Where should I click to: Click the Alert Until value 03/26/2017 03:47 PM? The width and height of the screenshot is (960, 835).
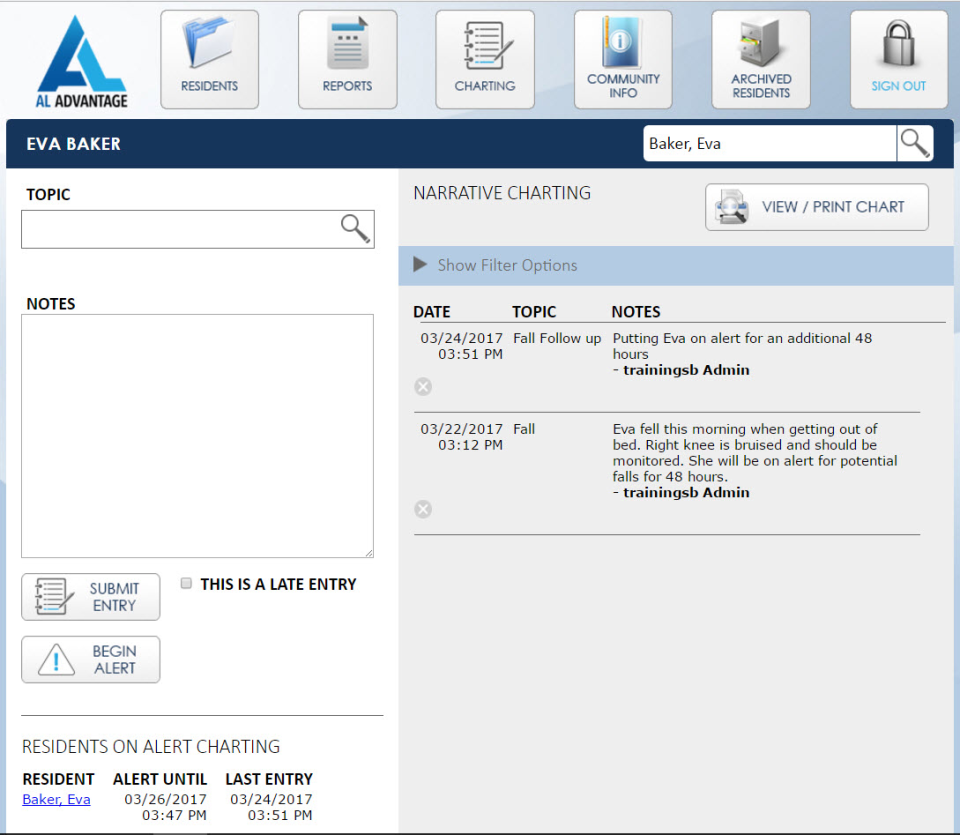165,807
